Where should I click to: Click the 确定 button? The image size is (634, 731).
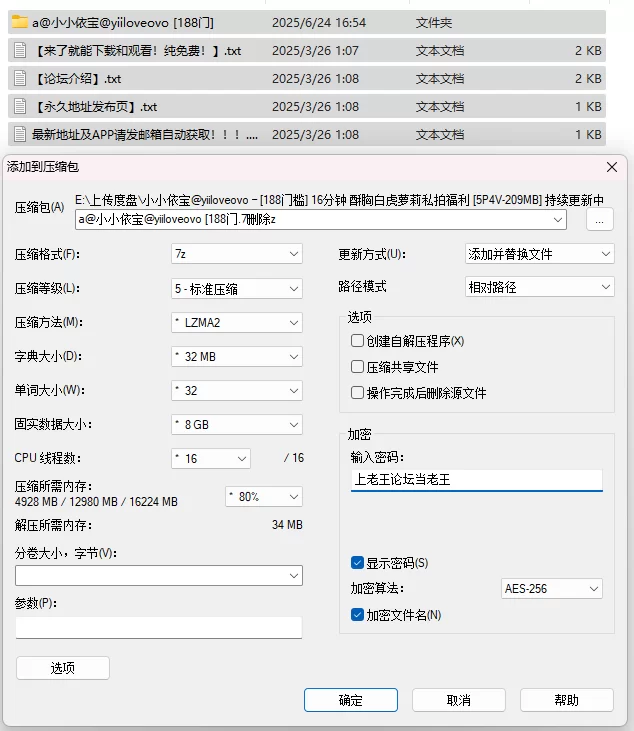coord(351,700)
